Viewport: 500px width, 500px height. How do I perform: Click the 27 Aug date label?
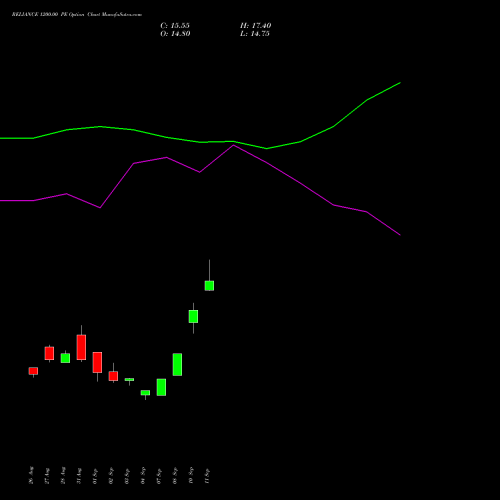pyautogui.click(x=47, y=475)
